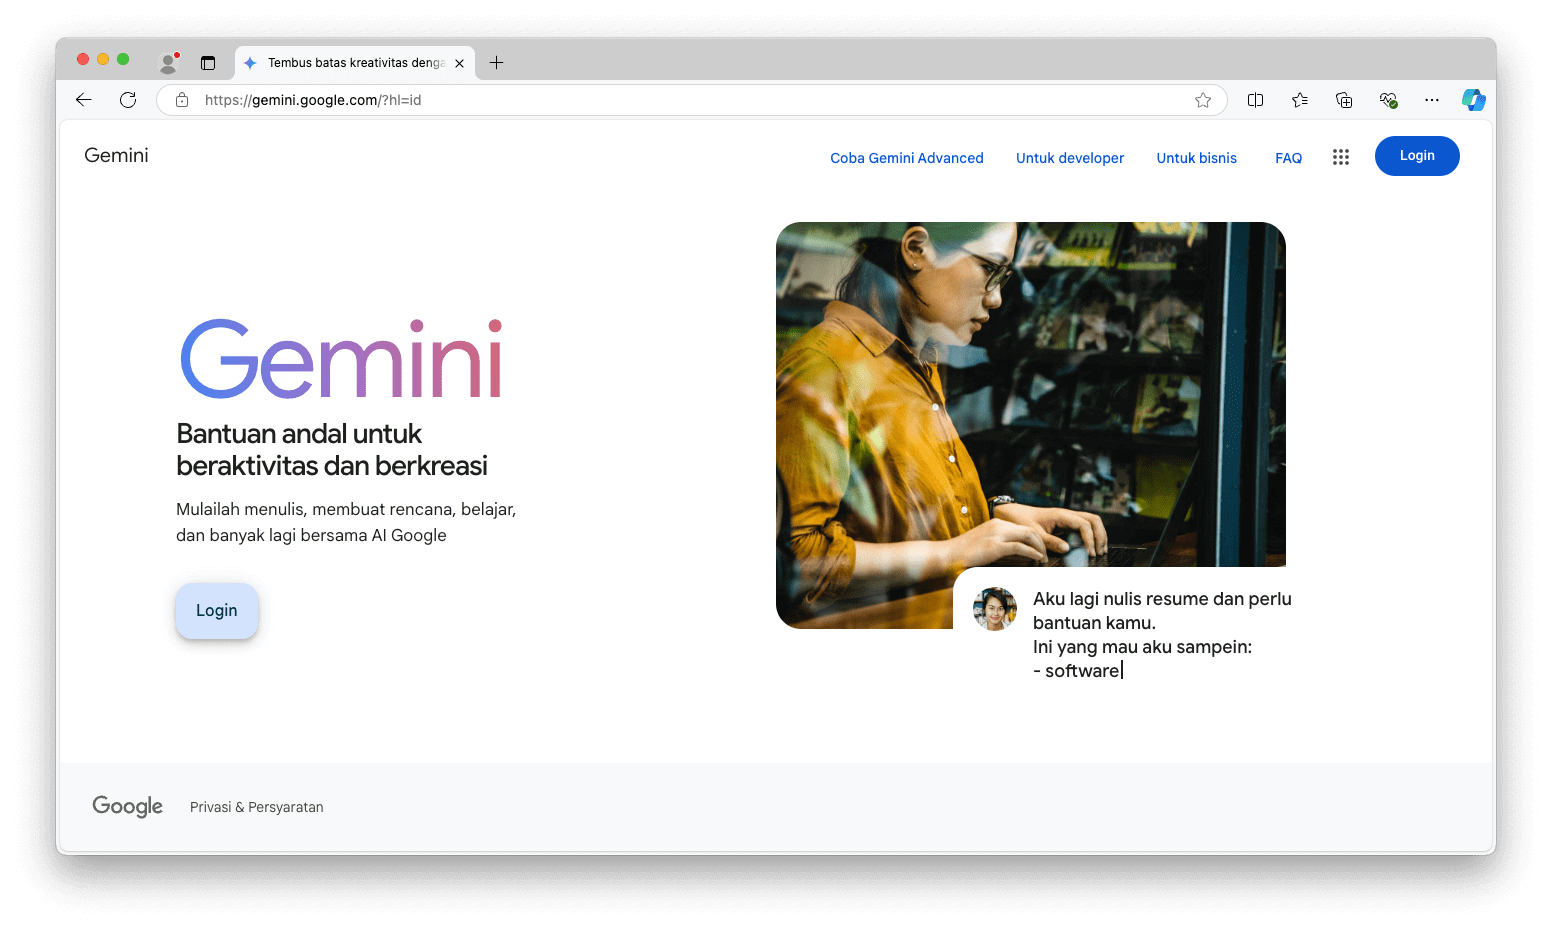Select Coba Gemini Advanced
Viewport: 1552px width, 929px height.
click(x=906, y=157)
